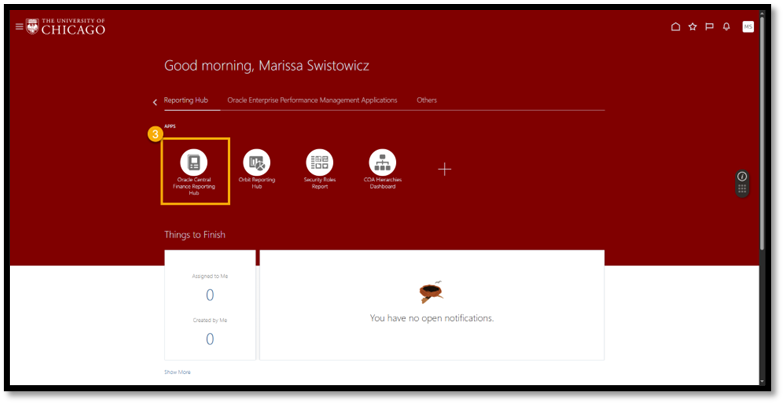Select the Reporting Hub tab
Screen dimensions: 784x403
pyautogui.click(x=186, y=100)
